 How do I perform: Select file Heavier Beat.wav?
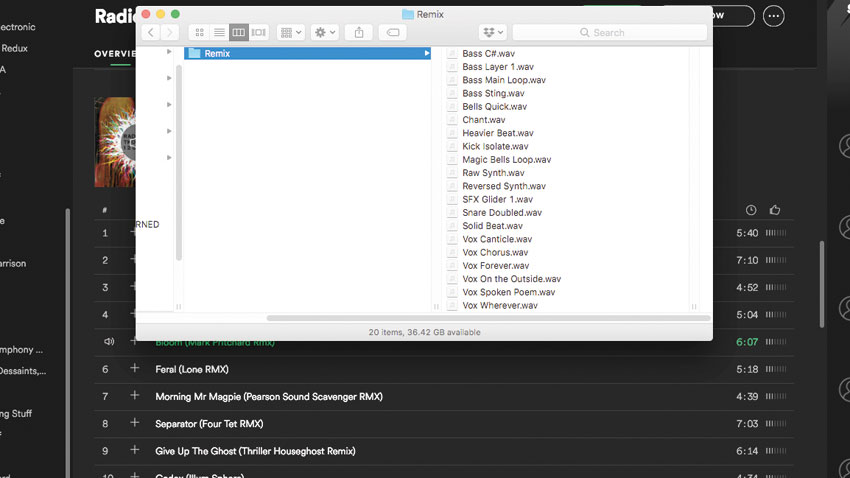(x=498, y=133)
